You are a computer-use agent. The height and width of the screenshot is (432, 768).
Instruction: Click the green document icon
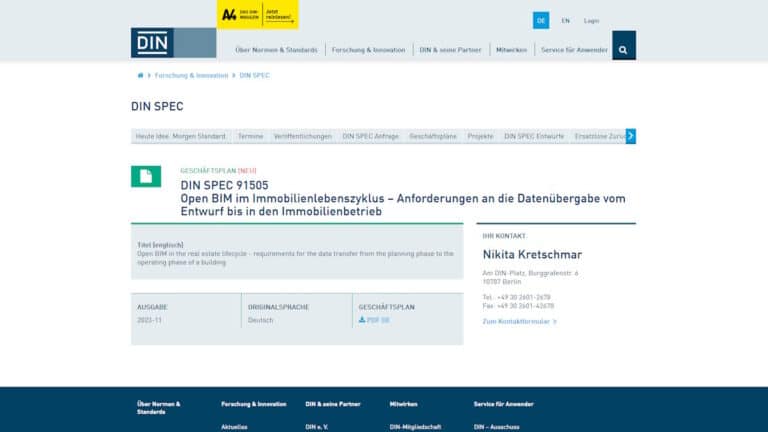(x=146, y=176)
